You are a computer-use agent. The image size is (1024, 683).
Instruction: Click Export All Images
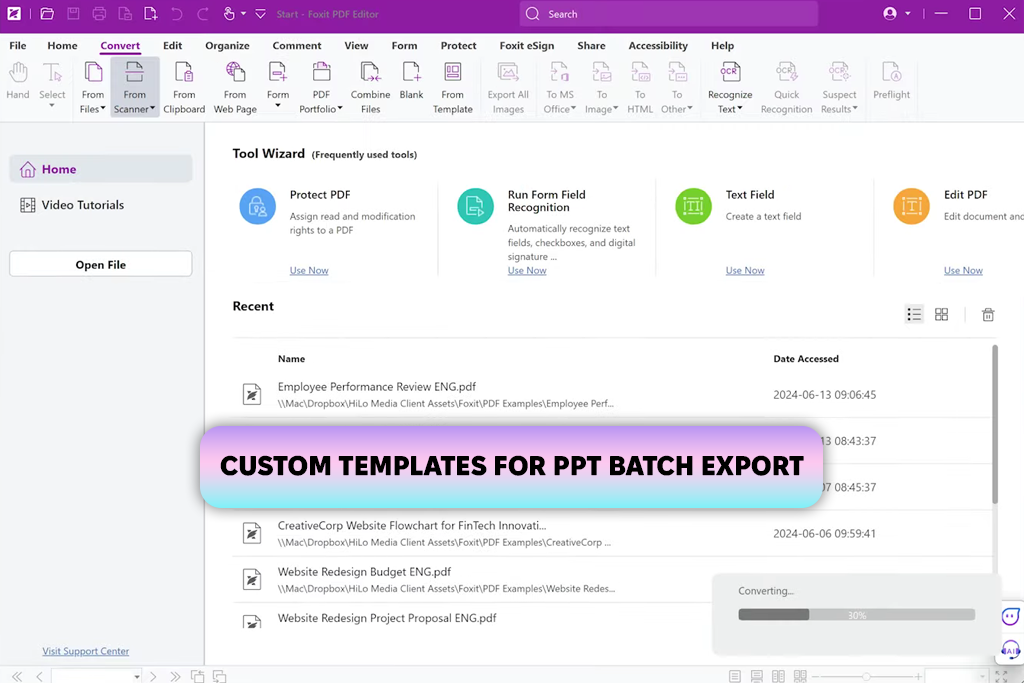click(x=508, y=87)
